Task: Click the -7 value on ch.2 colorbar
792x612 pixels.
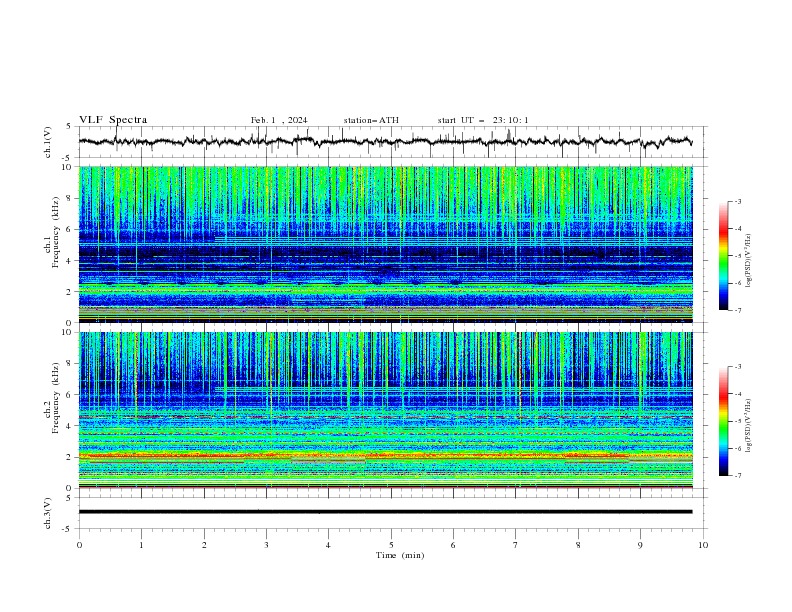Action: tap(737, 476)
